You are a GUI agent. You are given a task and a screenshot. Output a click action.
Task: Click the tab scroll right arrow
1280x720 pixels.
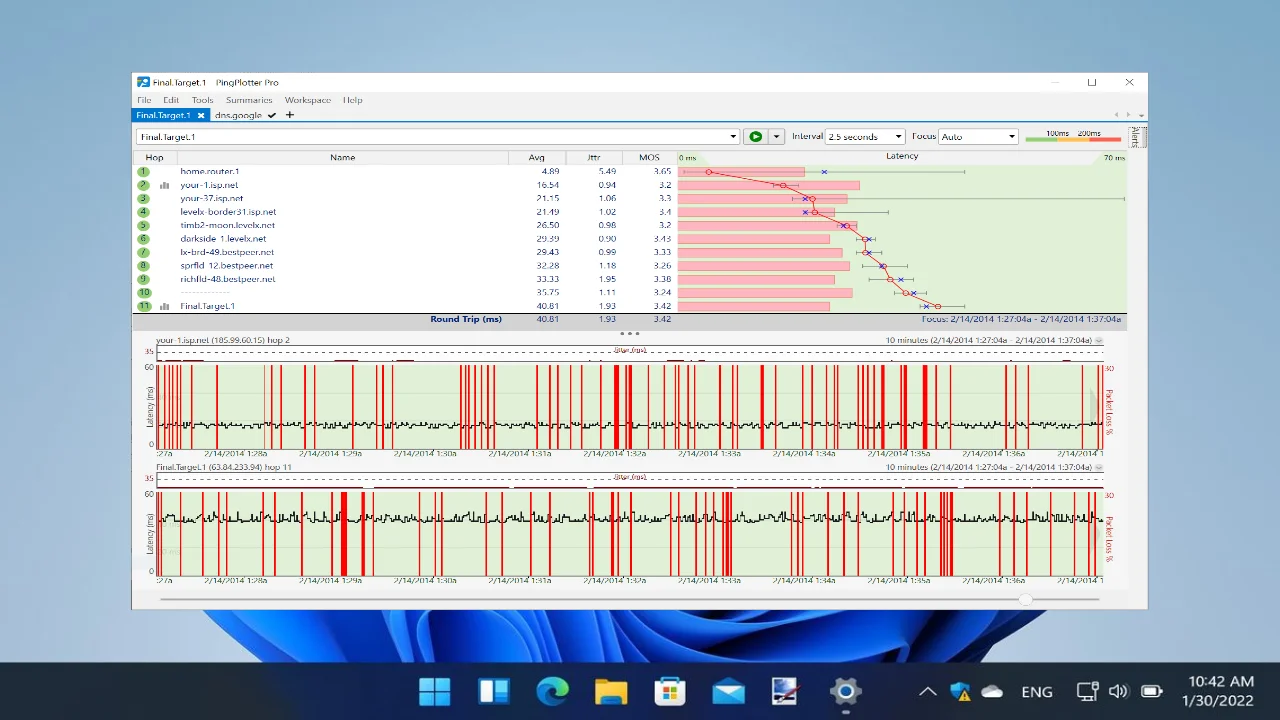tap(1129, 115)
